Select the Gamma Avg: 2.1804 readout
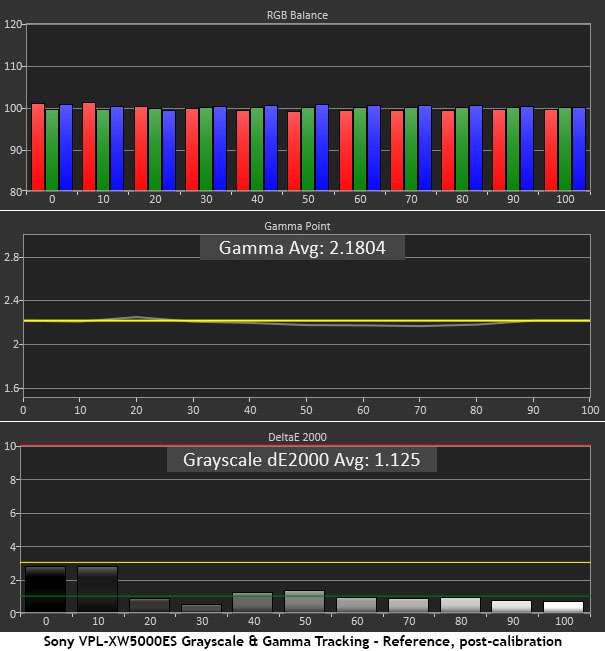605x651 pixels. pyautogui.click(x=302, y=248)
